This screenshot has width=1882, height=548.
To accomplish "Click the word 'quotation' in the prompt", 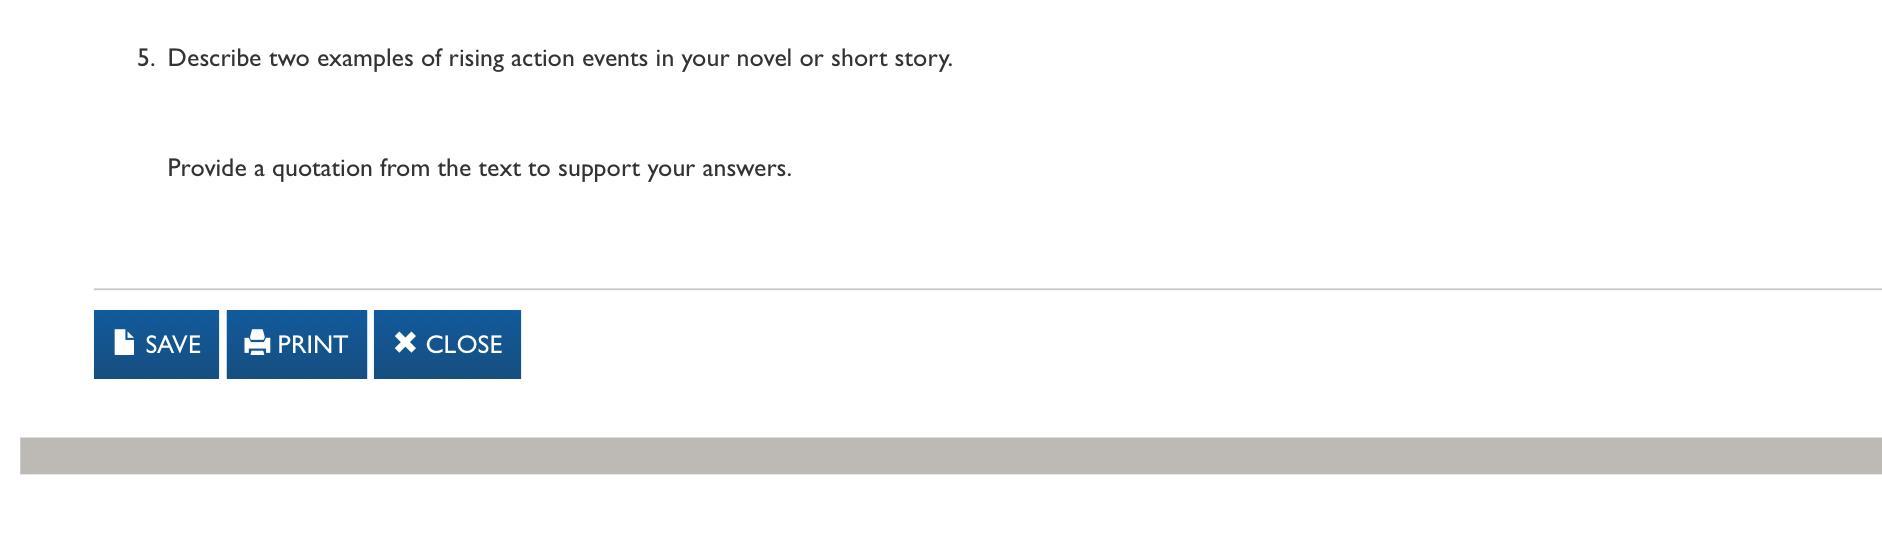I will (x=322, y=168).
